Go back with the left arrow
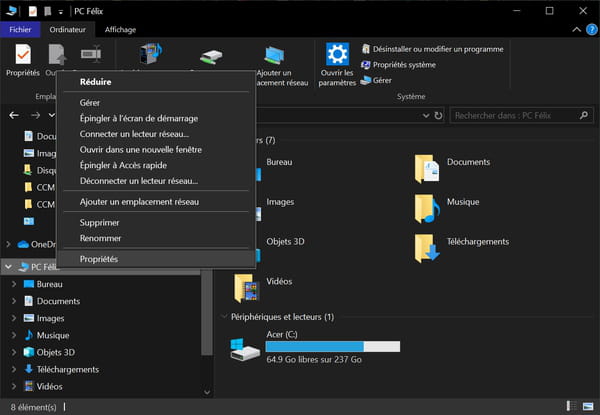 14,115
